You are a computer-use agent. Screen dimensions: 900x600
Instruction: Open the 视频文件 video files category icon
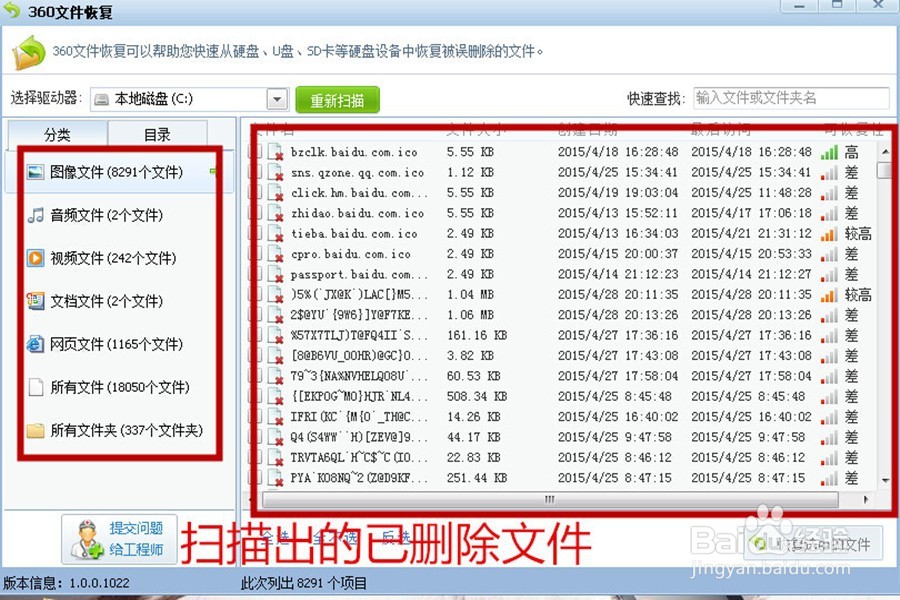[37, 258]
